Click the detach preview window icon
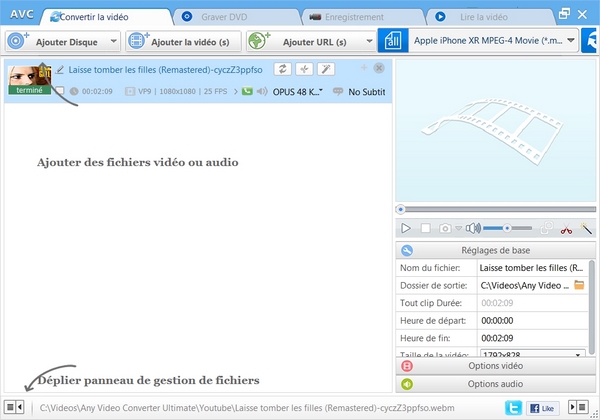Viewport: 600px width, 420px height. [x=546, y=228]
